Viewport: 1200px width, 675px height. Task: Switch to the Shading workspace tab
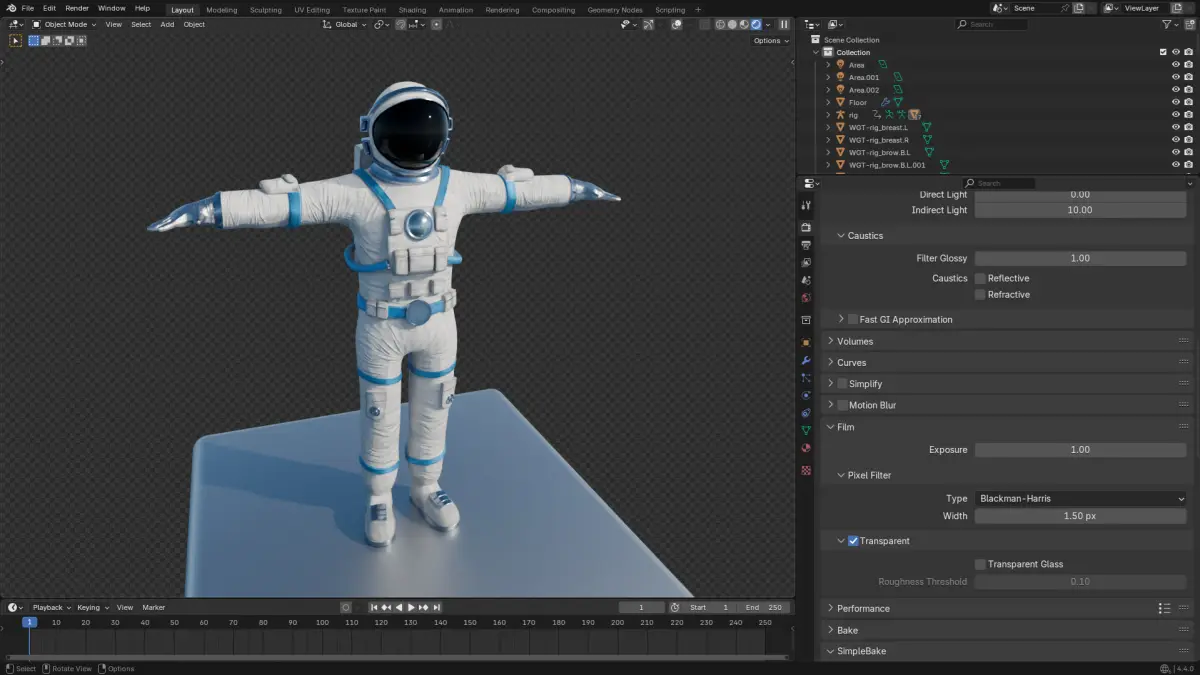[x=412, y=10]
